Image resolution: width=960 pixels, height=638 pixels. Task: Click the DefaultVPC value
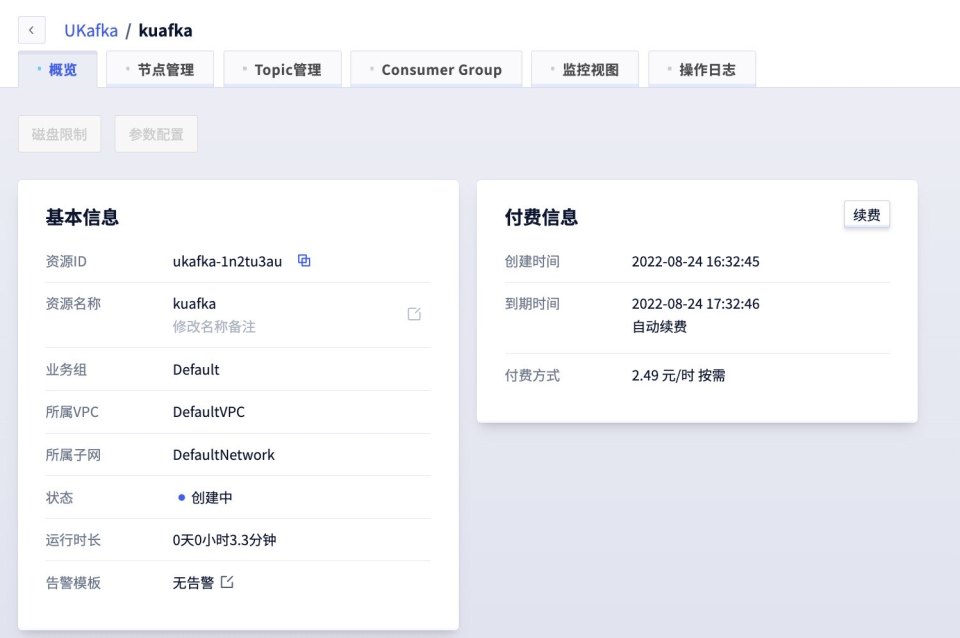point(208,412)
